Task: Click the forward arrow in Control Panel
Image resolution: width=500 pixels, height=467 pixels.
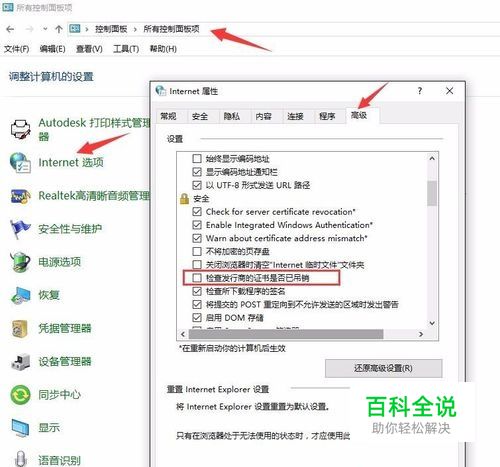Action: (30, 29)
